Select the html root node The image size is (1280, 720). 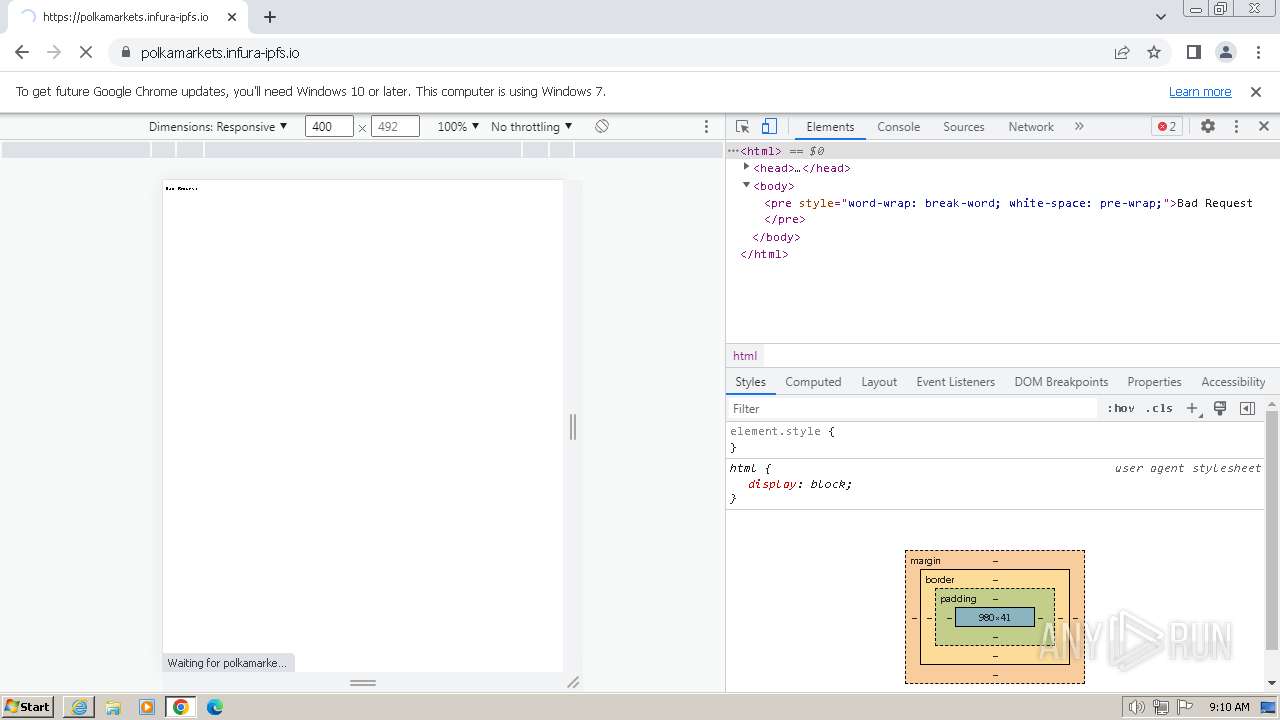761,151
